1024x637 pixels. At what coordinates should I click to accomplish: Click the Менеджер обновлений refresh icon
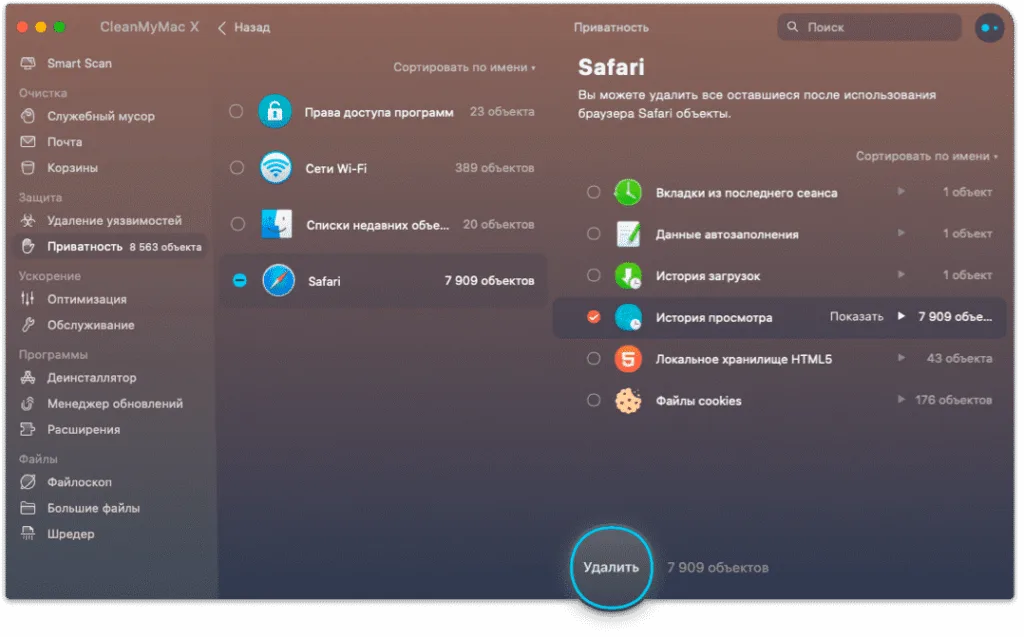coord(28,404)
